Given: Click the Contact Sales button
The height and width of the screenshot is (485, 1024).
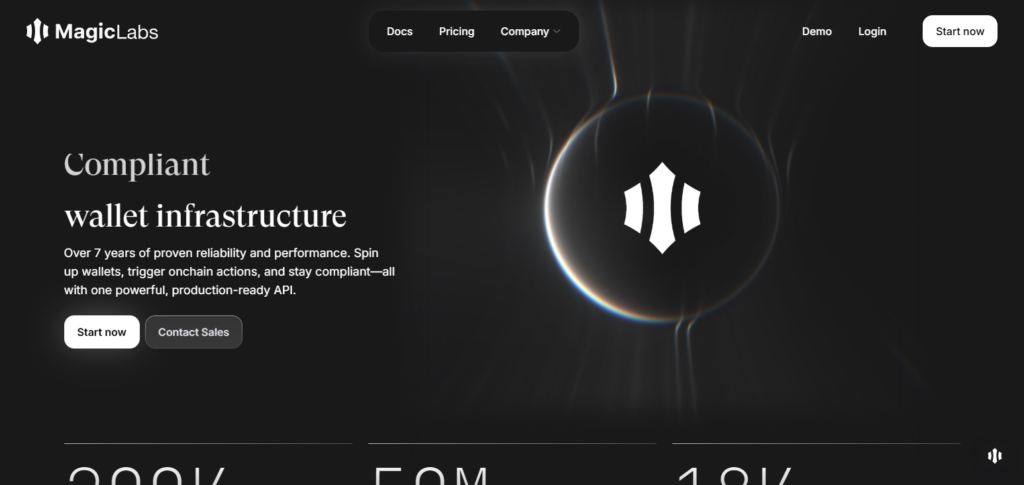Looking at the screenshot, I should click(193, 332).
